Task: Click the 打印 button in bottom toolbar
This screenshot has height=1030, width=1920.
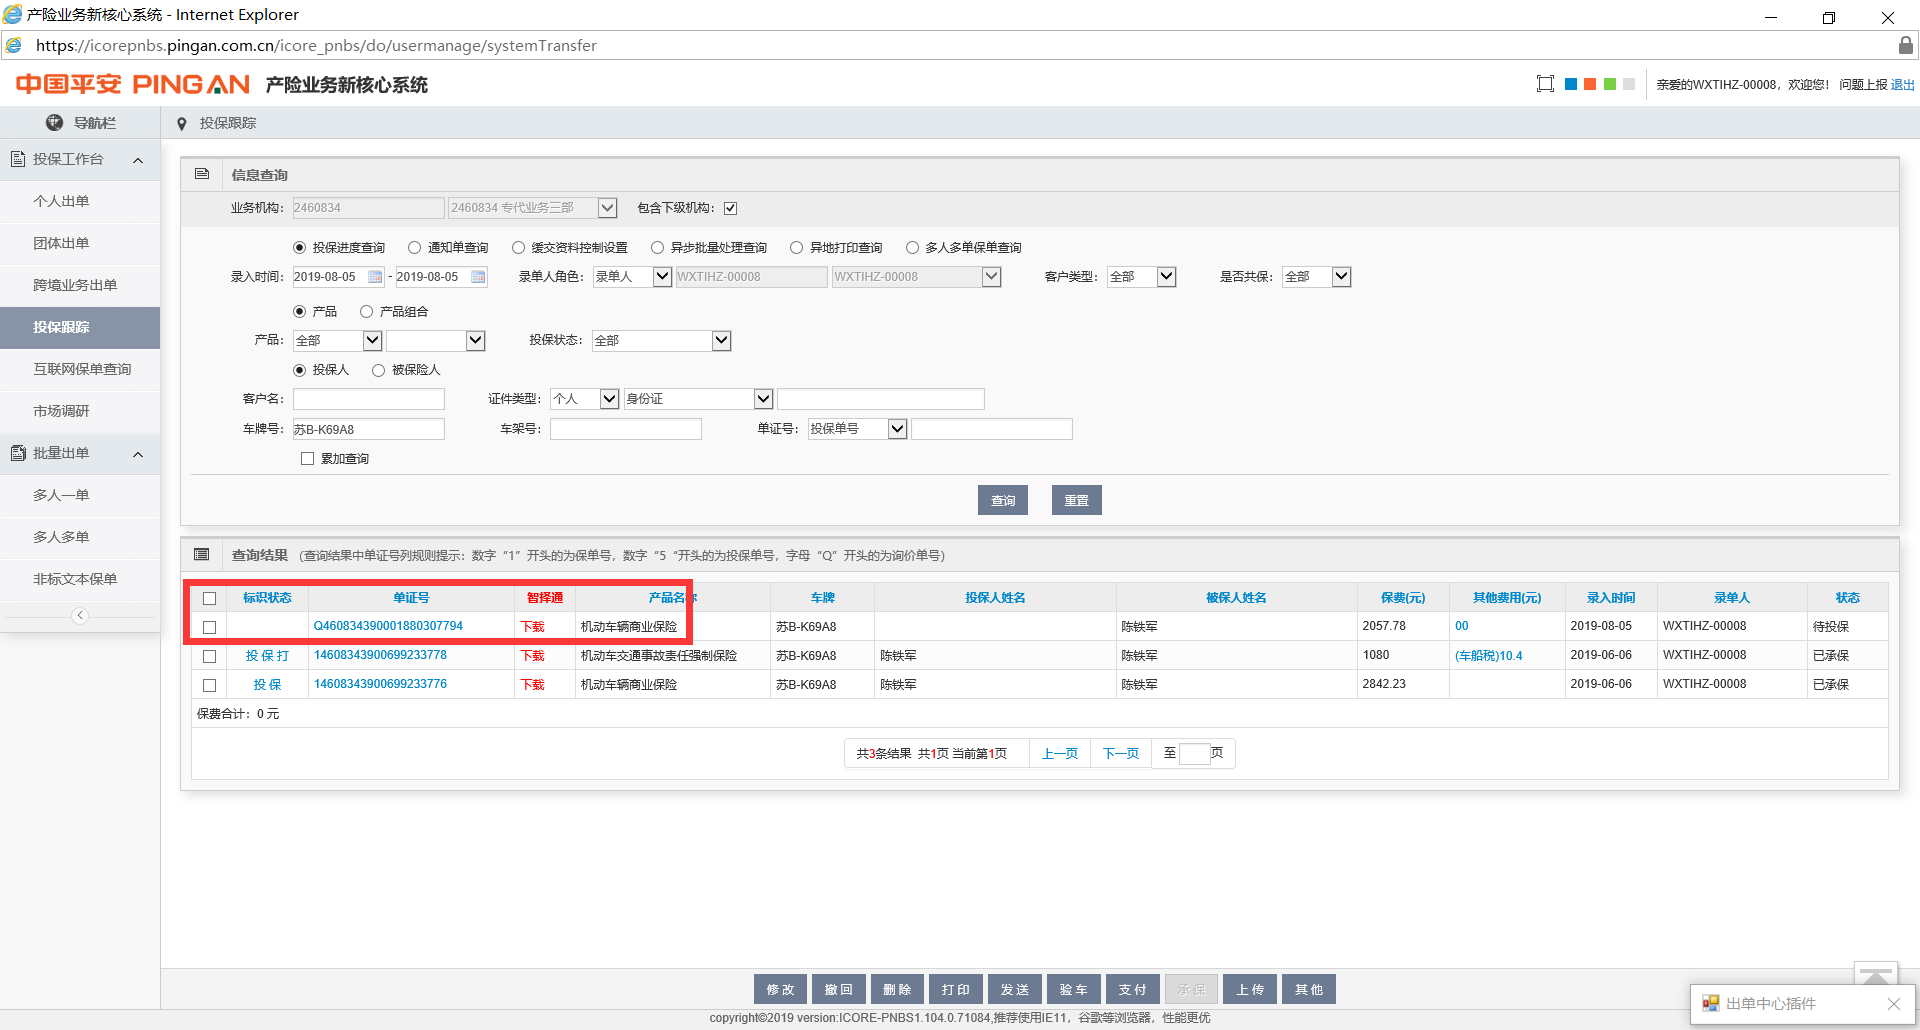Action: click(x=956, y=989)
